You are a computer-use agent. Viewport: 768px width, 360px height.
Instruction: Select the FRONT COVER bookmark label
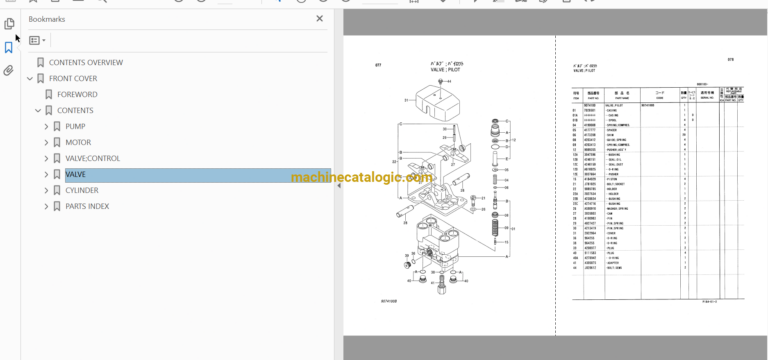(x=73, y=78)
